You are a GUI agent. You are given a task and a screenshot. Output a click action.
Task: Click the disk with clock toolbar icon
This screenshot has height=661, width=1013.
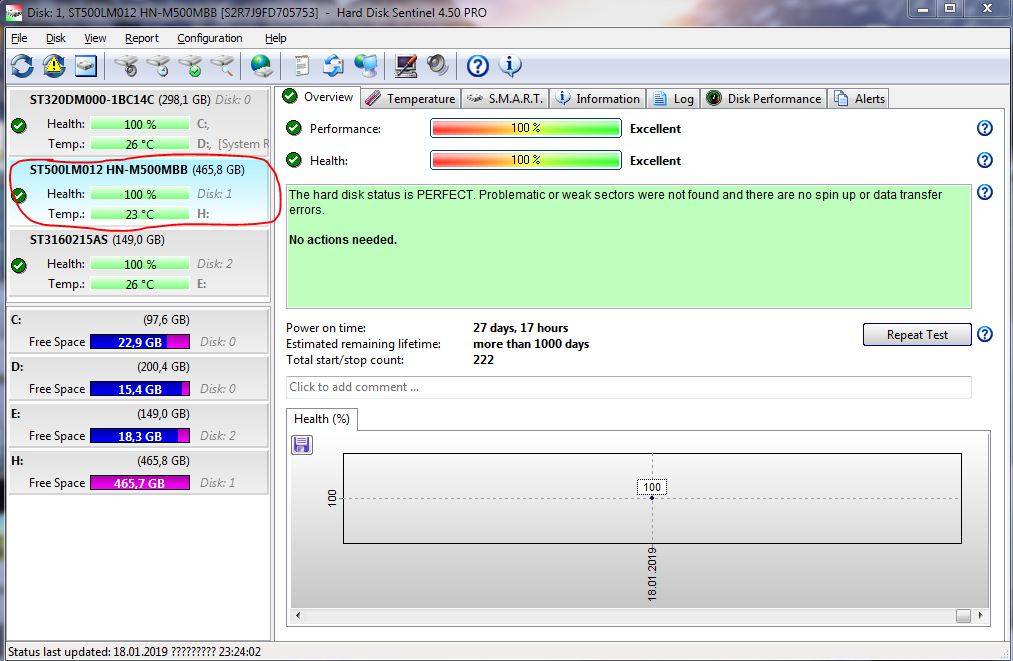158,66
